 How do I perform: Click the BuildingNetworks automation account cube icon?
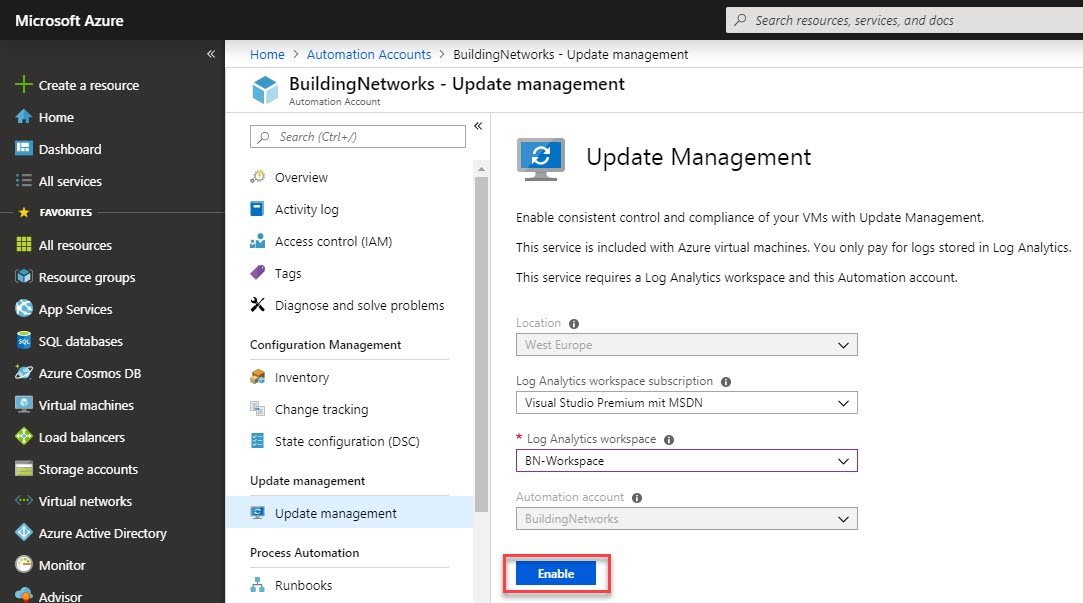point(265,90)
